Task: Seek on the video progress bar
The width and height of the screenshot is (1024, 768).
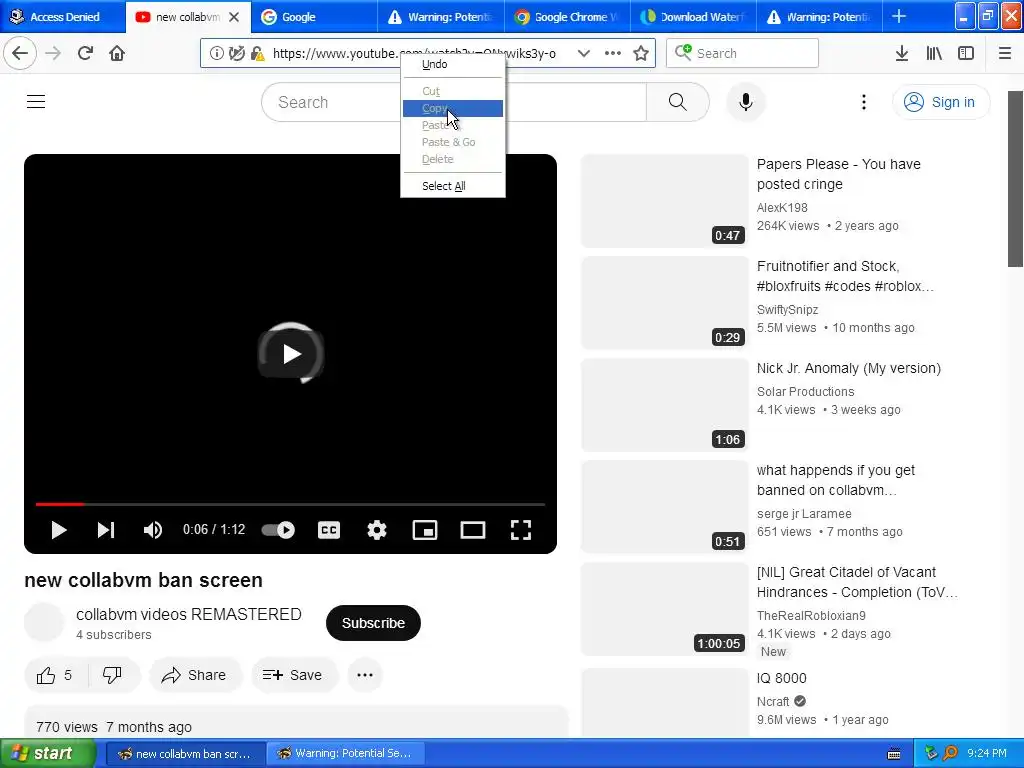Action: click(x=290, y=504)
